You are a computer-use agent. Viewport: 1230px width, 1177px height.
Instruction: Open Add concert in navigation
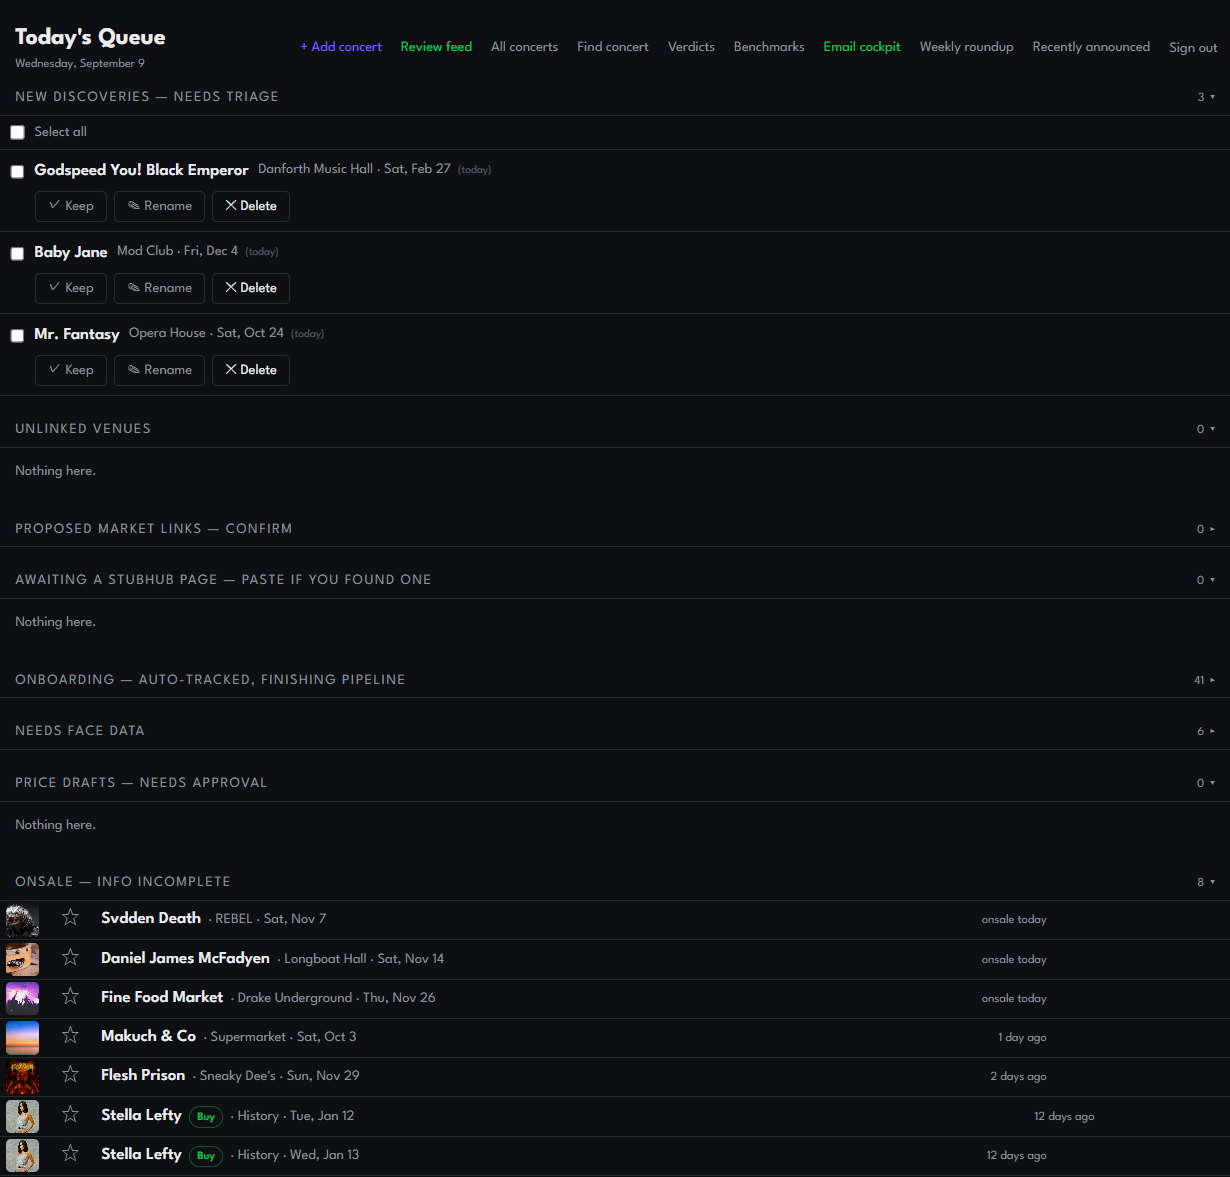341,47
